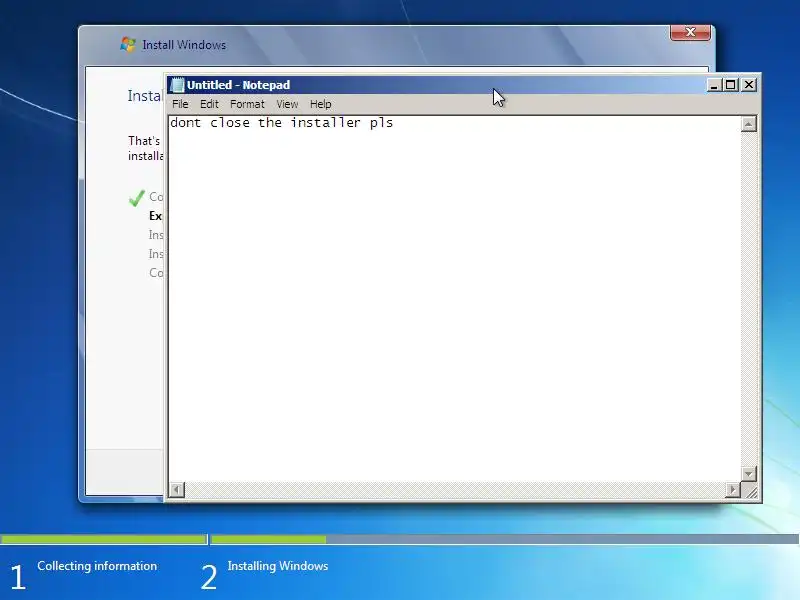Click scroll down arrow in Notepad
The height and width of the screenshot is (600, 800).
coord(748,474)
